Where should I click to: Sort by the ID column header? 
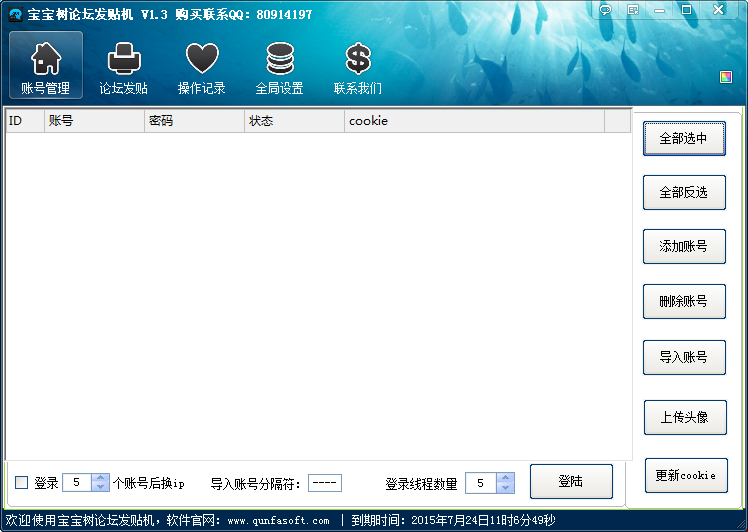25,121
